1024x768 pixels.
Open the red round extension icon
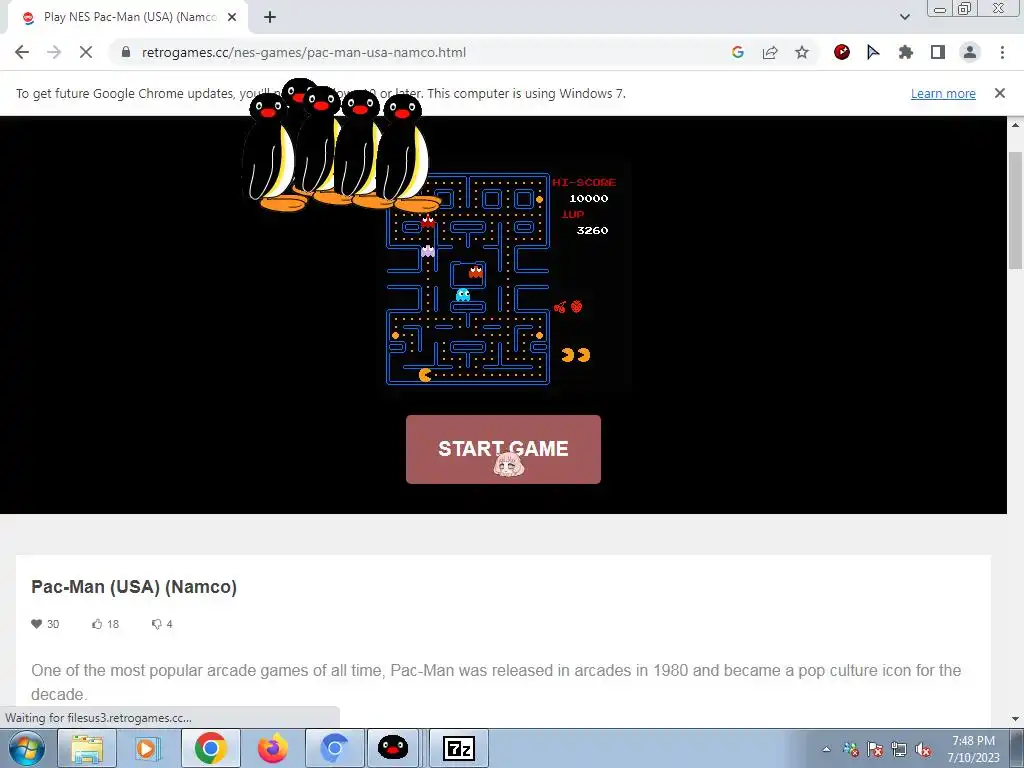coord(842,52)
